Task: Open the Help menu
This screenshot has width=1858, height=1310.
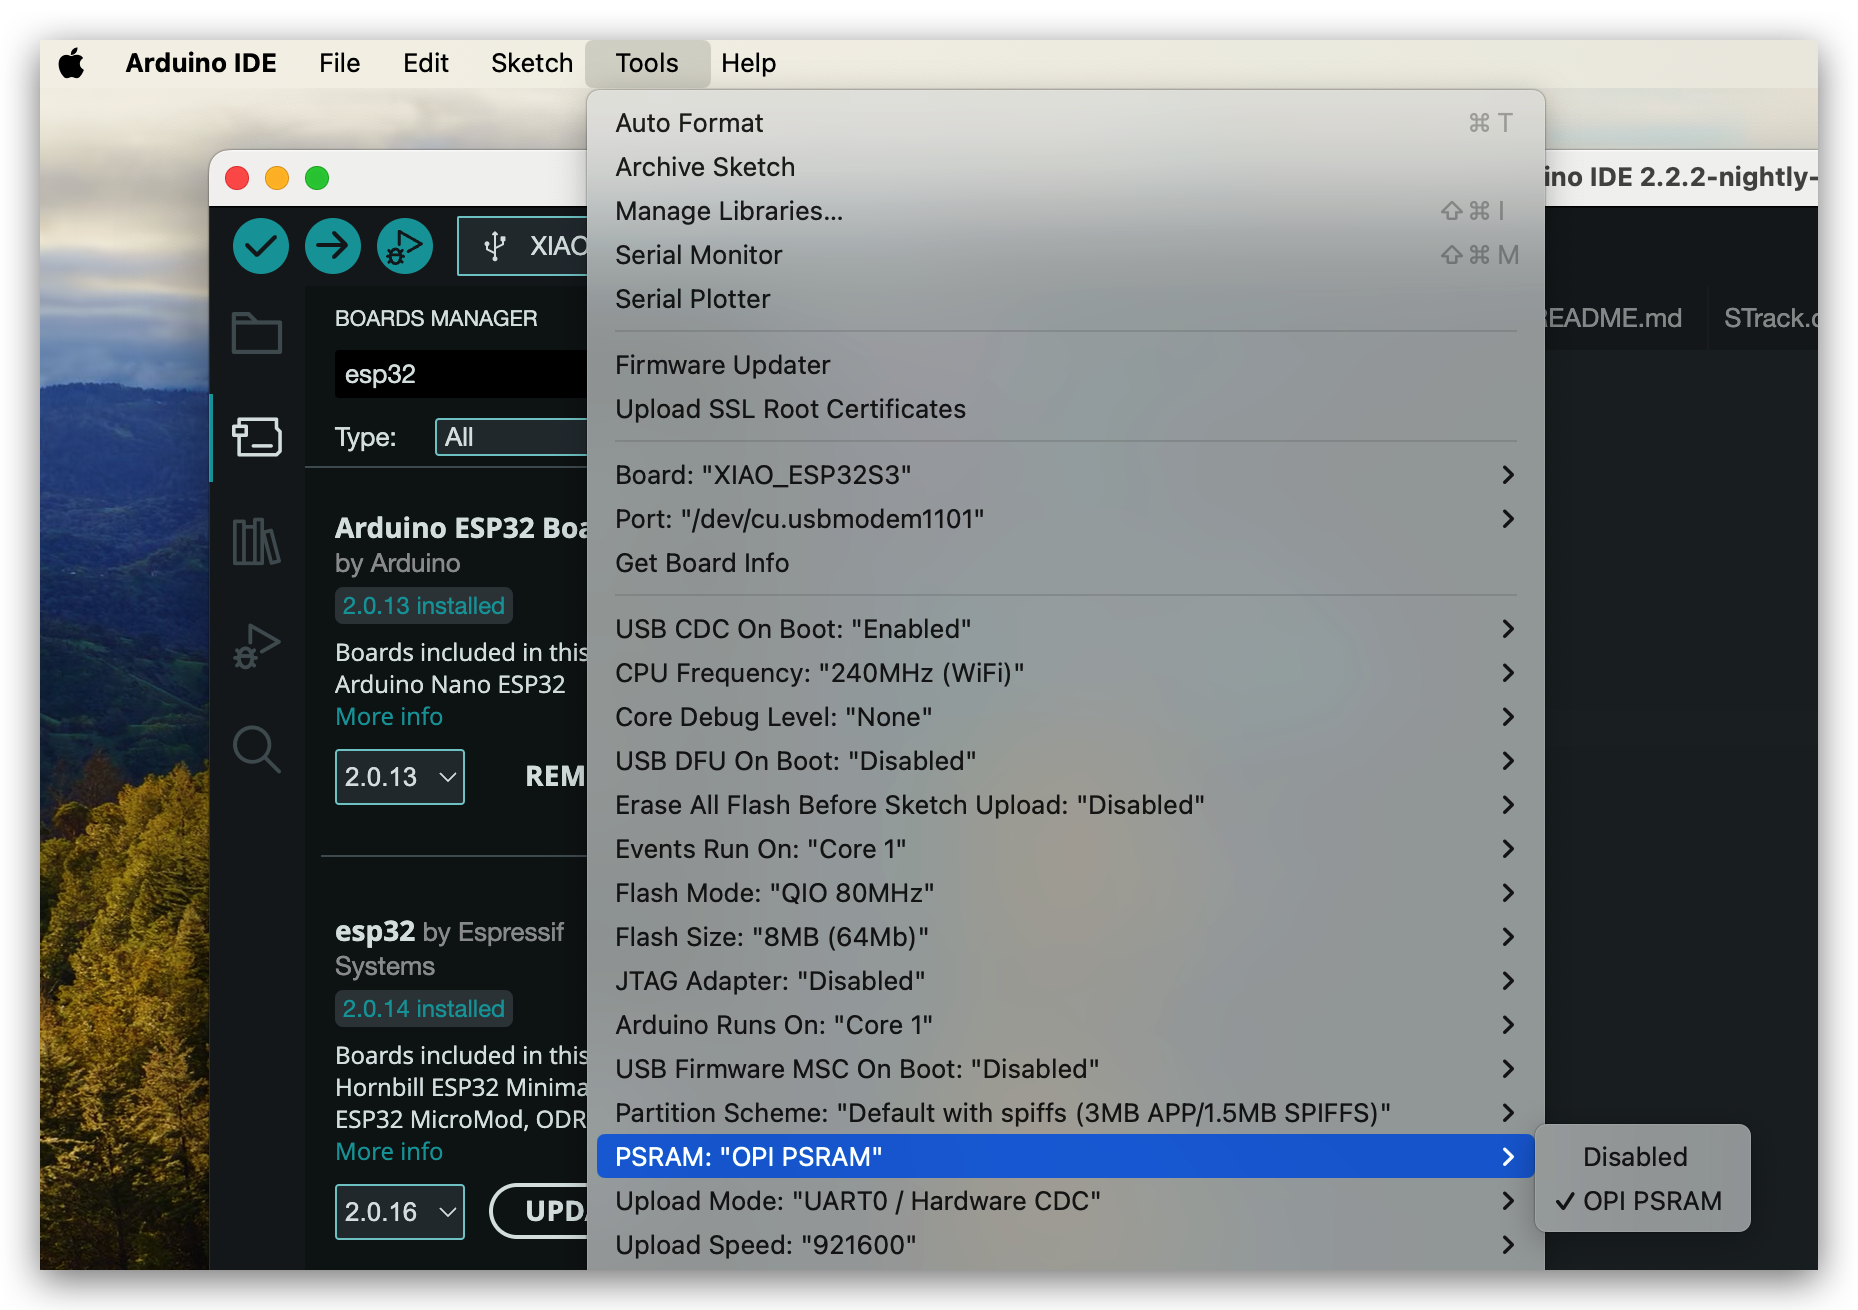Action: 748,63
